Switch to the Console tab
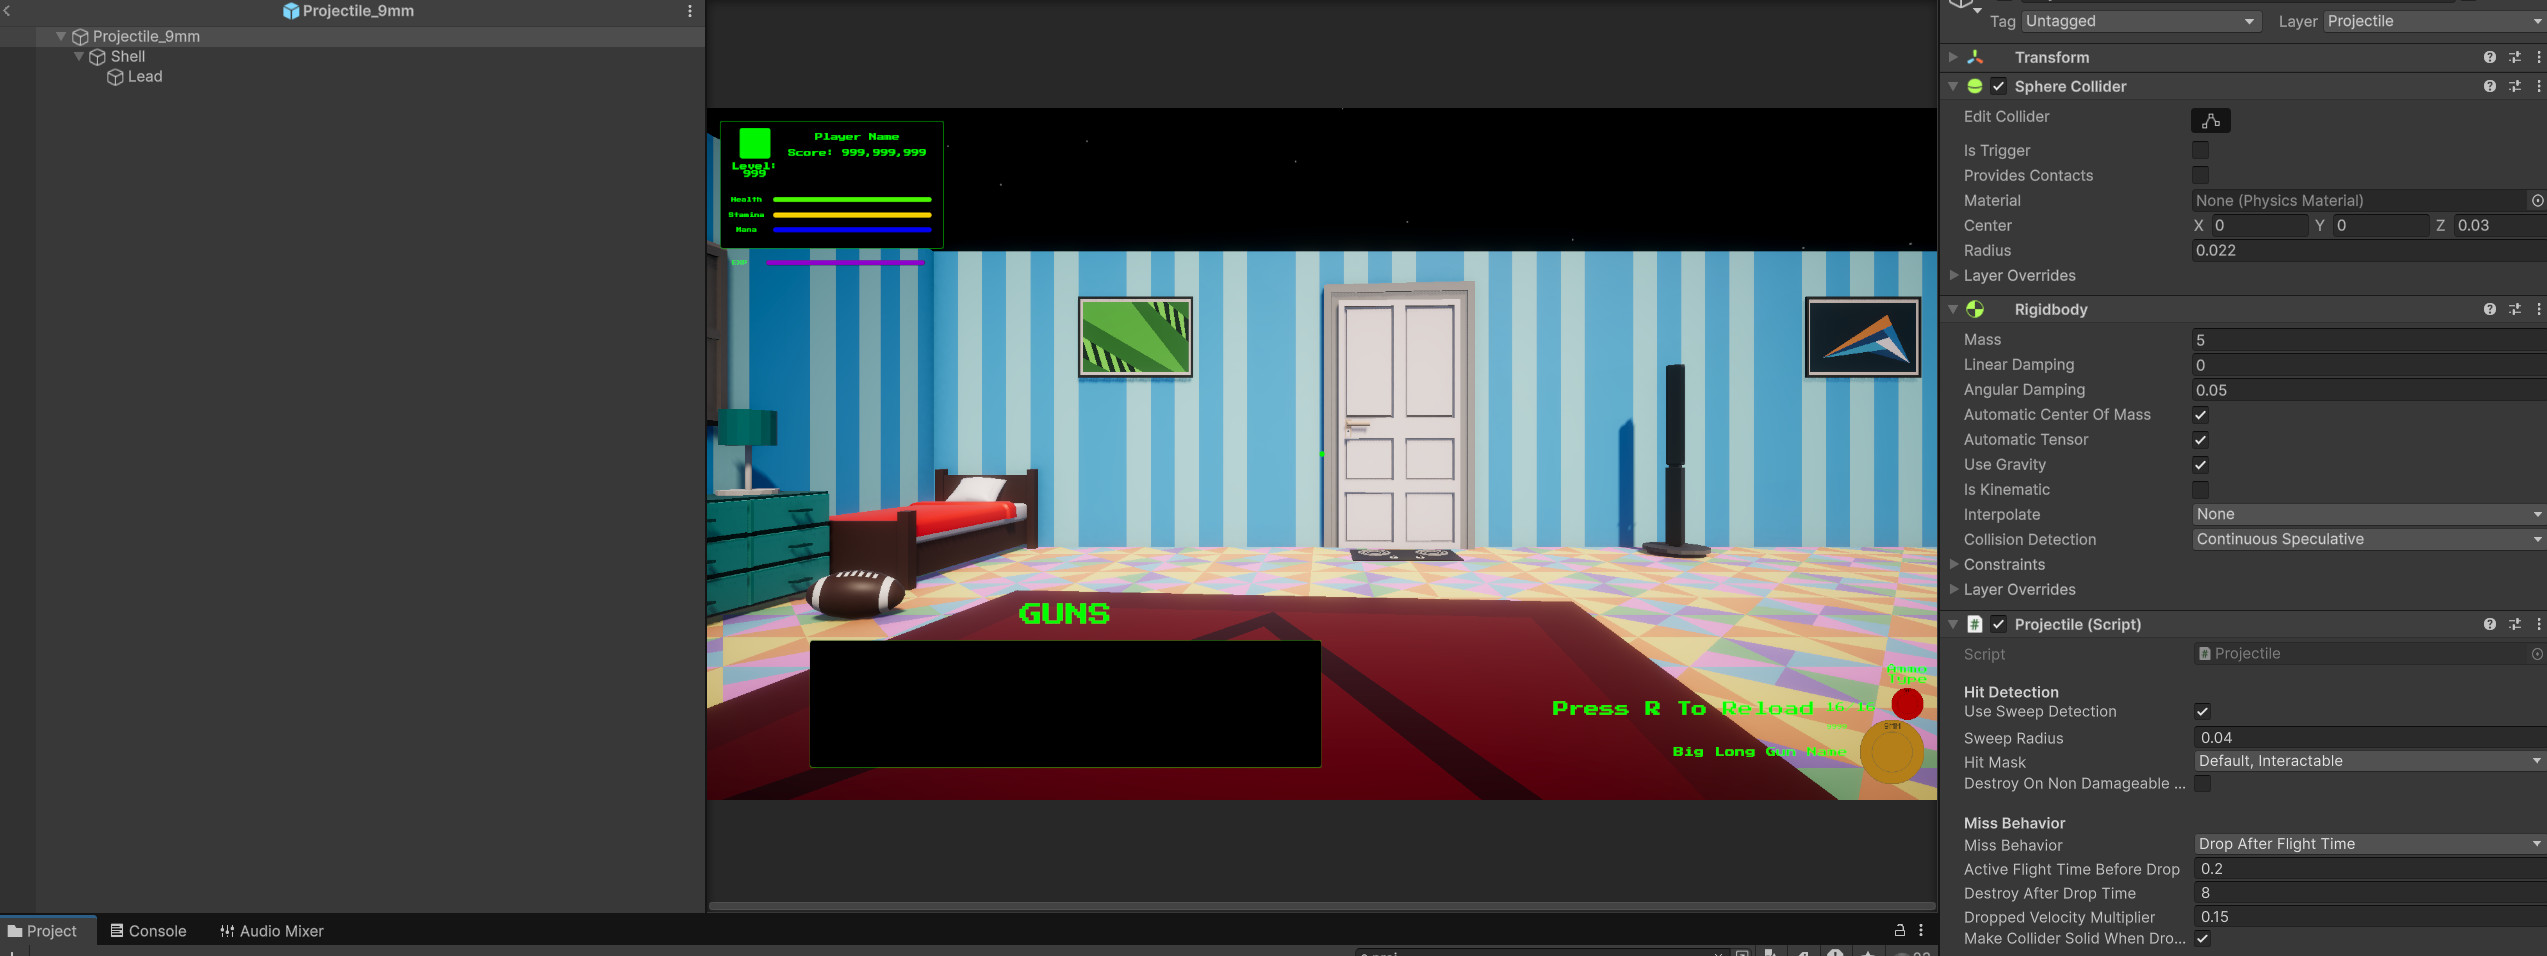The image size is (2547, 956). coord(148,931)
